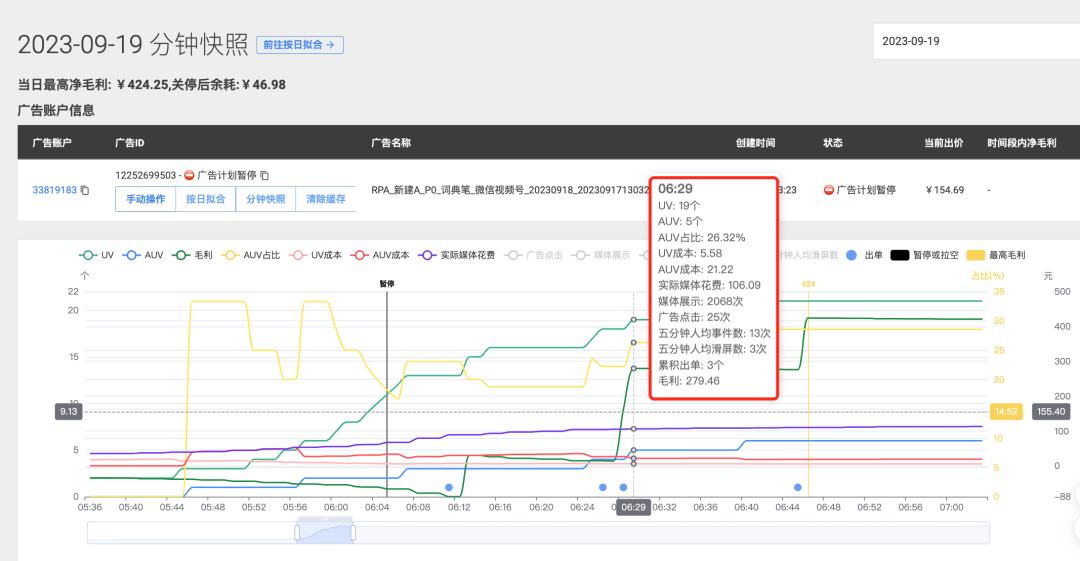Enable the greyed-out 媒体展示 legend series

click(x=600, y=255)
